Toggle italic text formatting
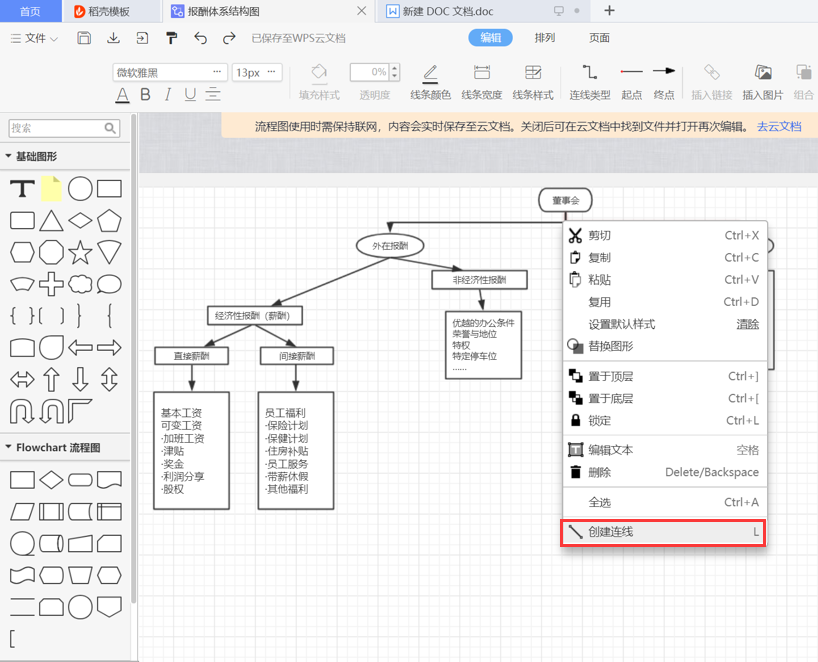The width and height of the screenshot is (818, 662). click(x=167, y=95)
